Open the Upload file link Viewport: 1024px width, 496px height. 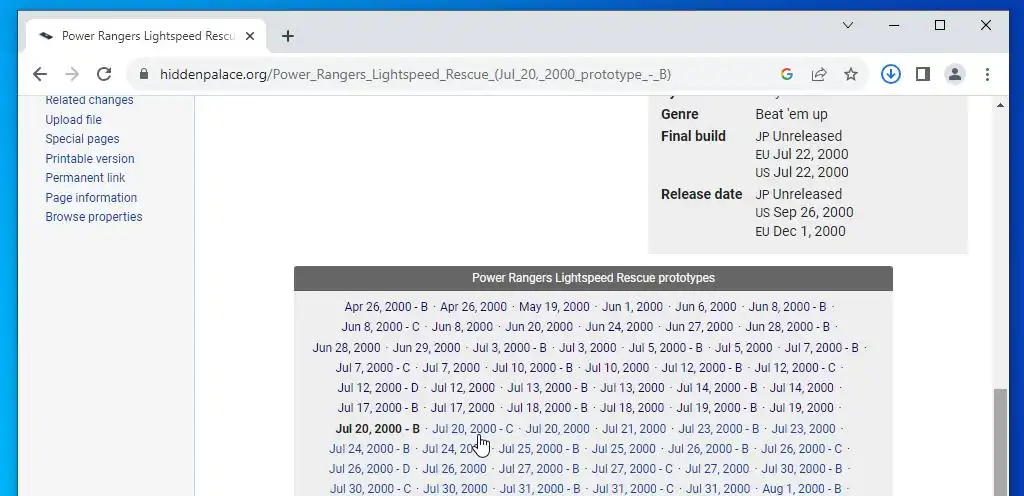click(x=73, y=119)
